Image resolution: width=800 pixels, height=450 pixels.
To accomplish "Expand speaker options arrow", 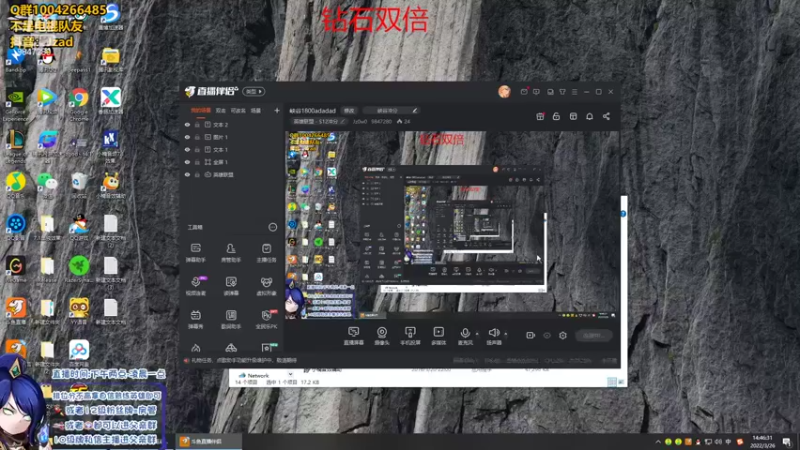I will (506, 334).
